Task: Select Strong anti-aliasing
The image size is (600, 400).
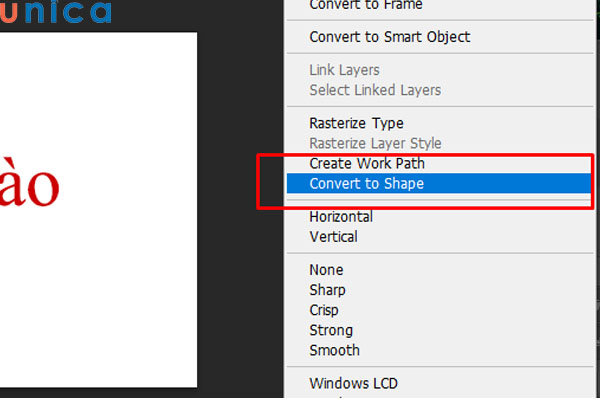Action: pos(330,330)
